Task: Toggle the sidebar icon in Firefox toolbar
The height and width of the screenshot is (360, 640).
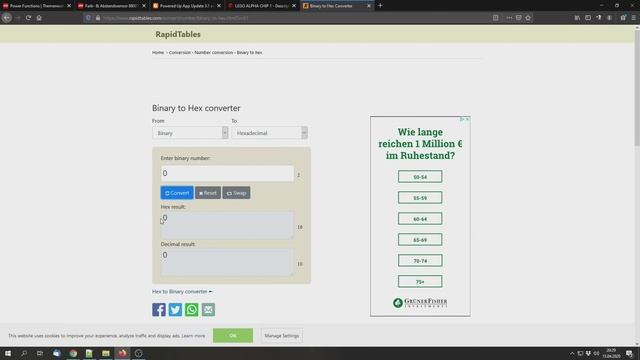Action: [x=588, y=18]
